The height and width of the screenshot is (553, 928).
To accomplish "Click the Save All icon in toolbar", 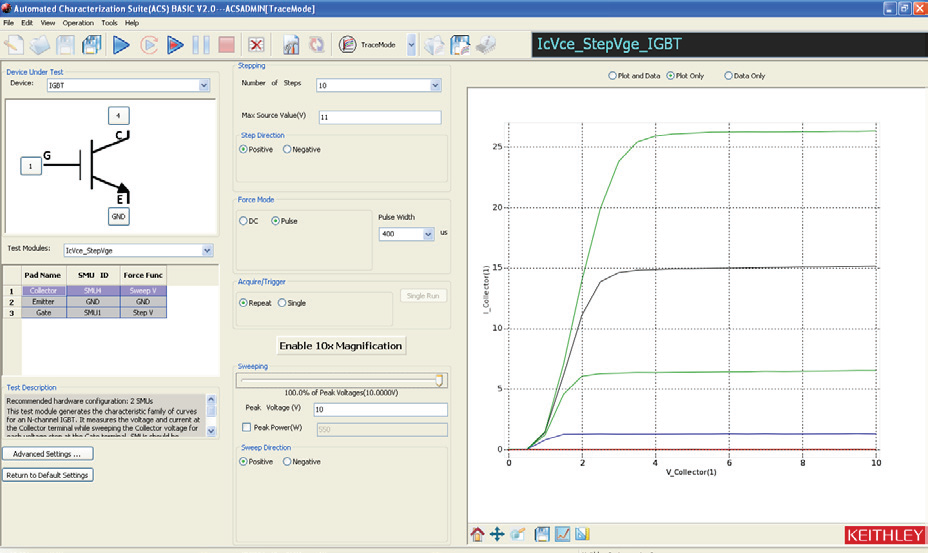I will coord(91,45).
